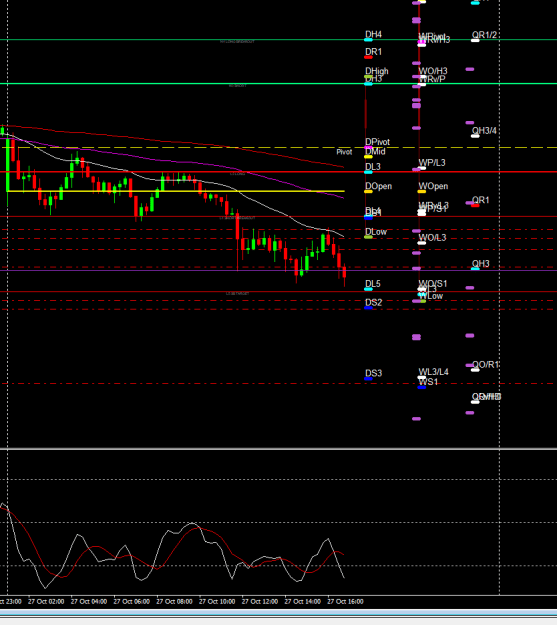Viewport: 557px width, 625px height.
Task: Click the 27 Oct 14:00 time label
Action: pyautogui.click(x=302, y=601)
